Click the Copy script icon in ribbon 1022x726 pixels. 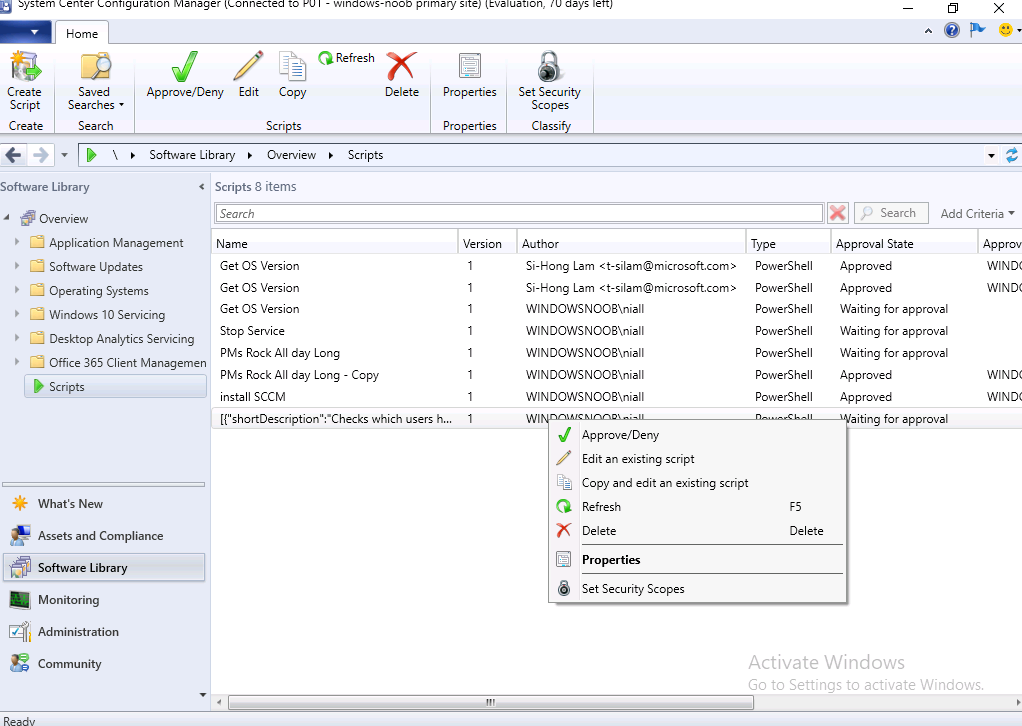[x=292, y=67]
